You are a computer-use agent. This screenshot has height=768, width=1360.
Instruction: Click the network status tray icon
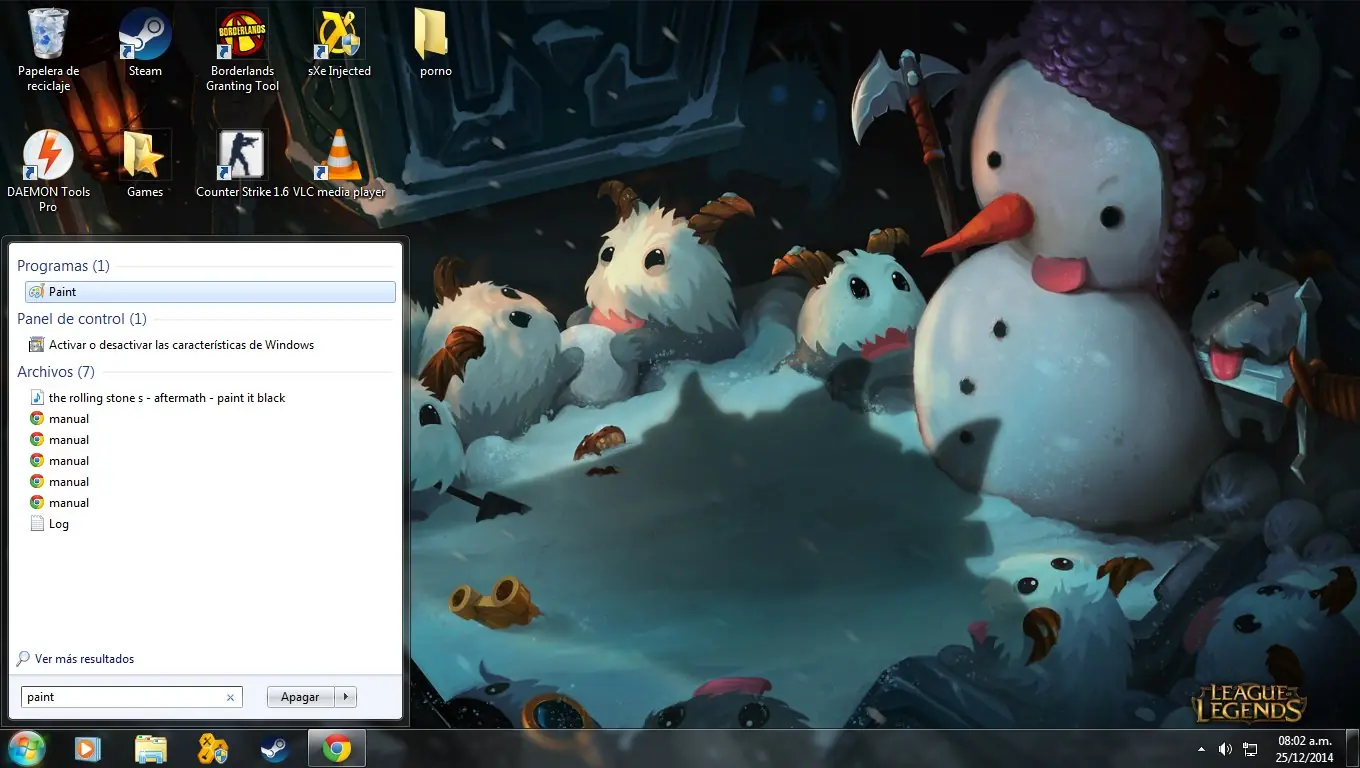tap(1250, 748)
